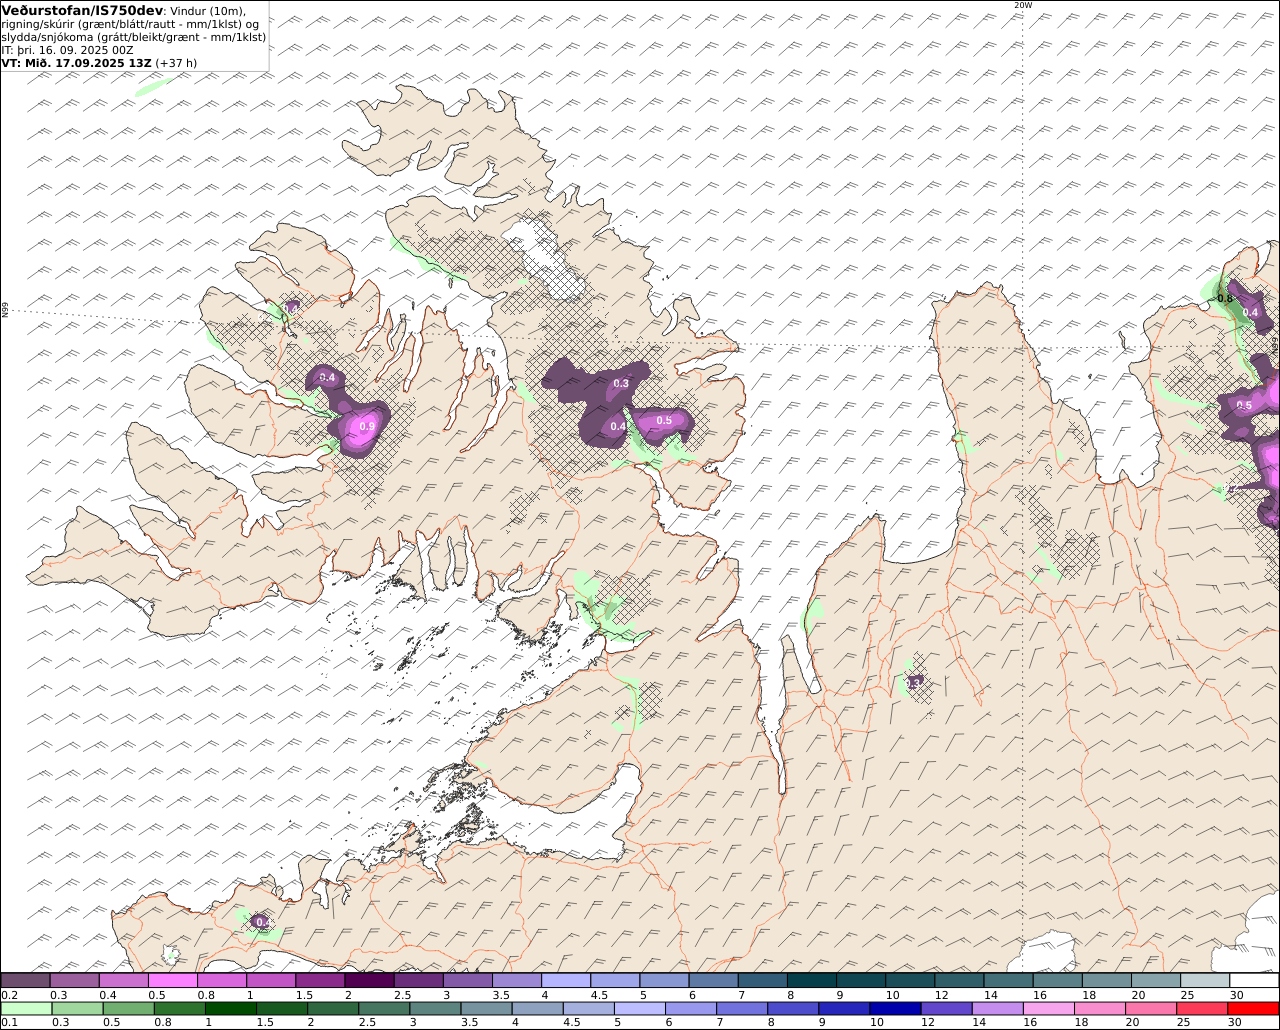Click the valid time VT: Mið. 17.09.2025 13Z
Viewport: 1280px width, 1030px height.
pos(77,62)
